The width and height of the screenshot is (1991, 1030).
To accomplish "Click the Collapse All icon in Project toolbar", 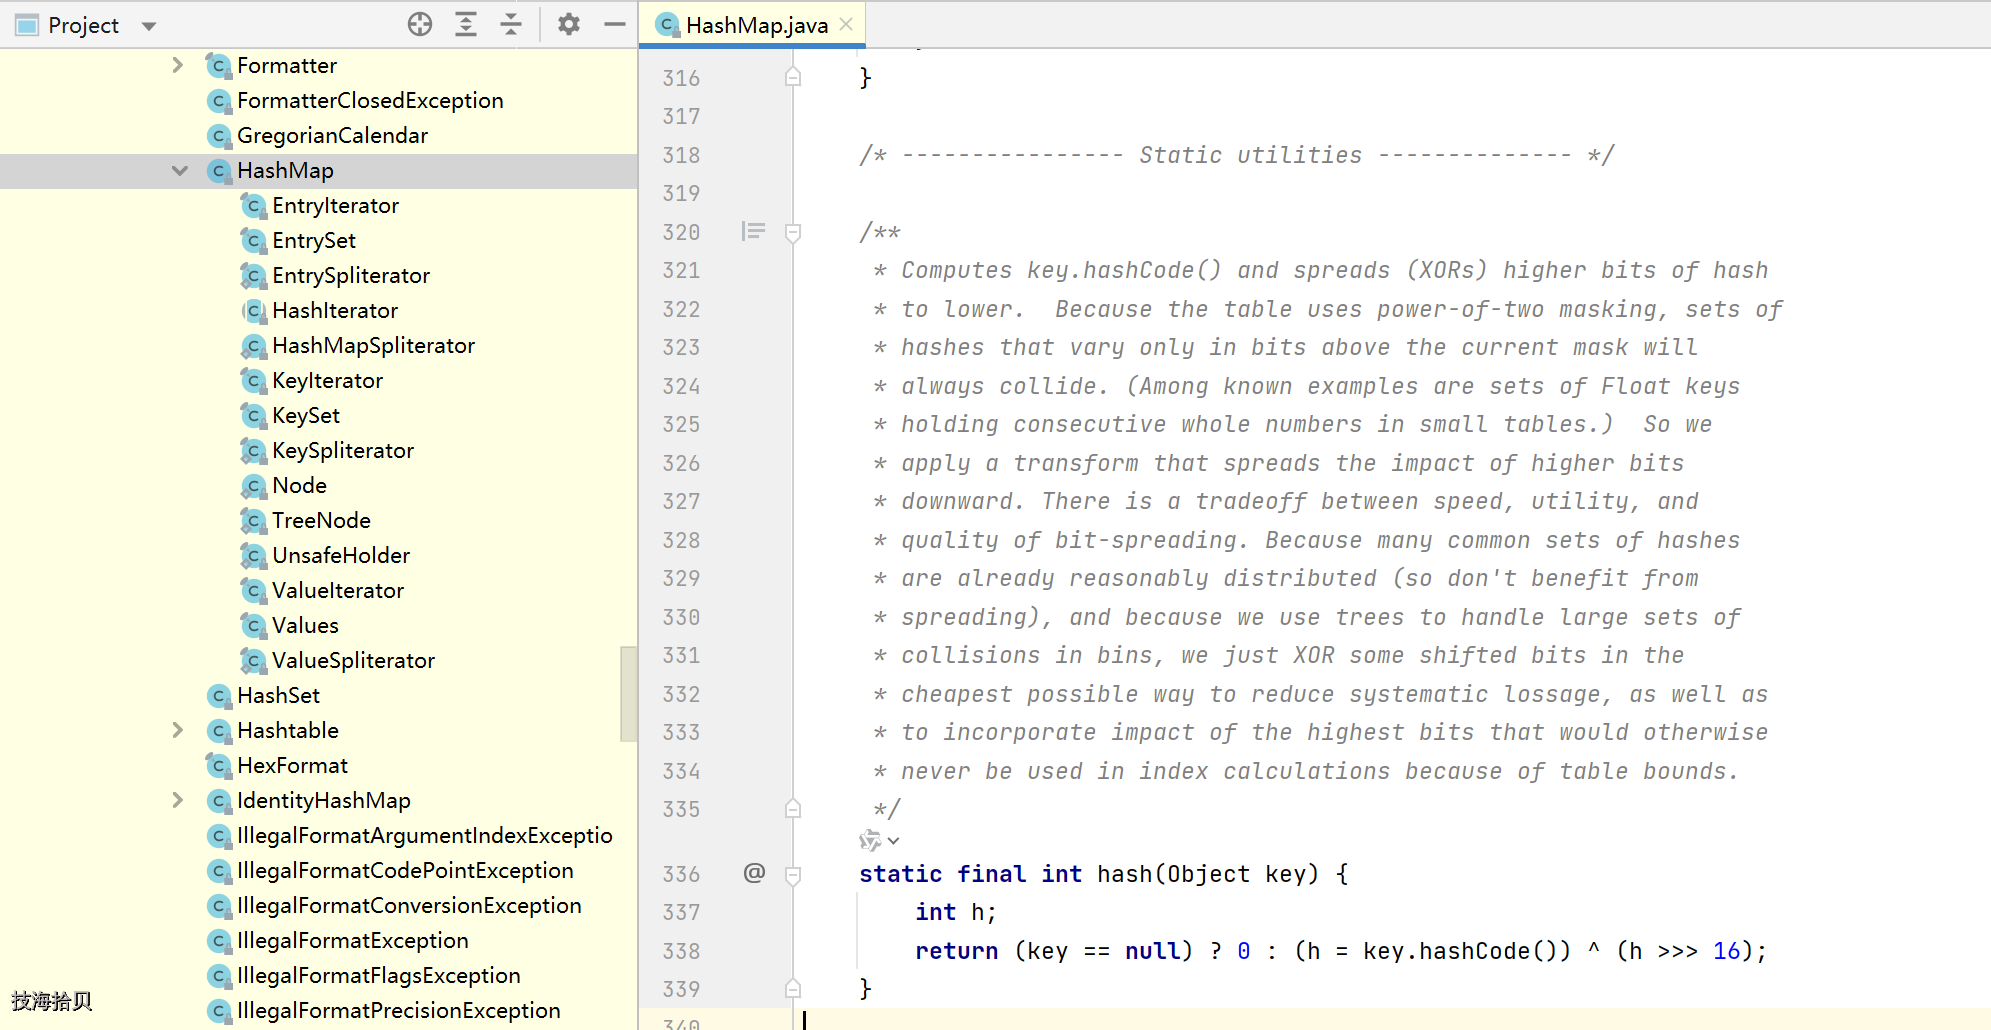I will [x=511, y=24].
